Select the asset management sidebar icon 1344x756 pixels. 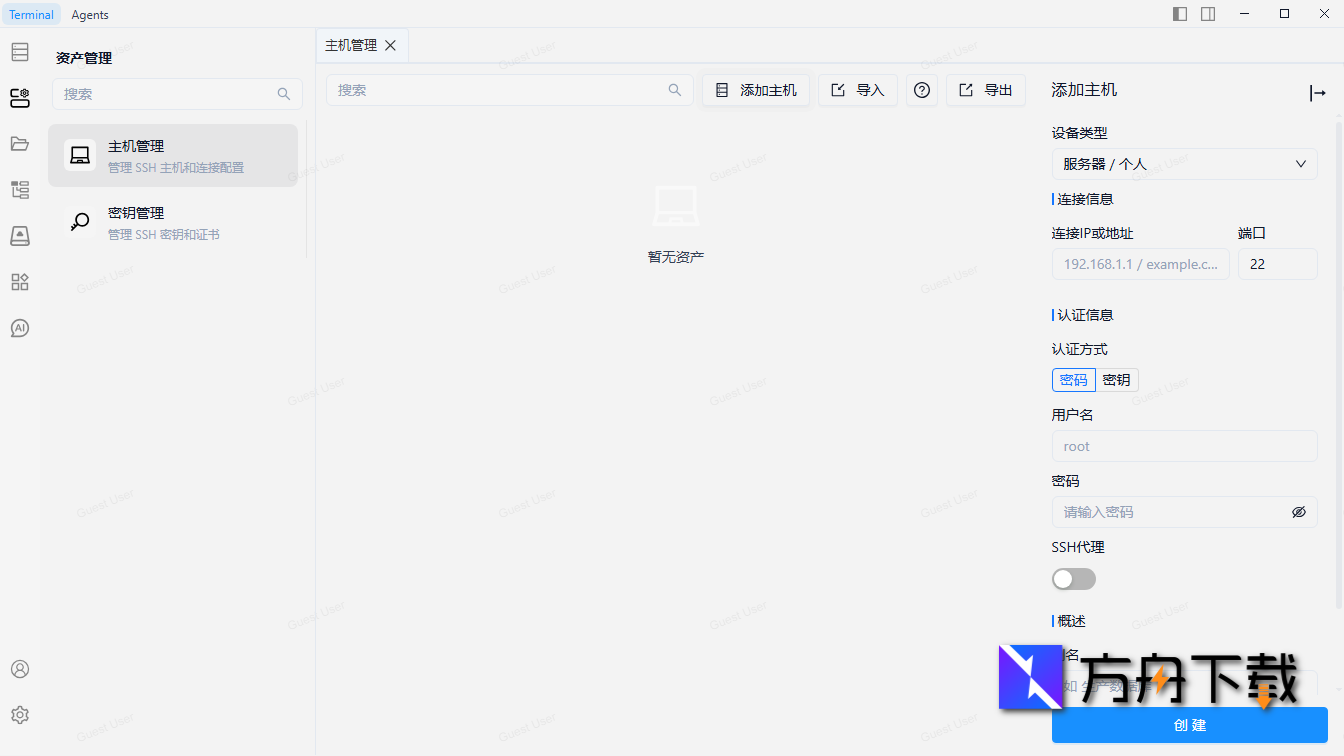pyautogui.click(x=20, y=98)
